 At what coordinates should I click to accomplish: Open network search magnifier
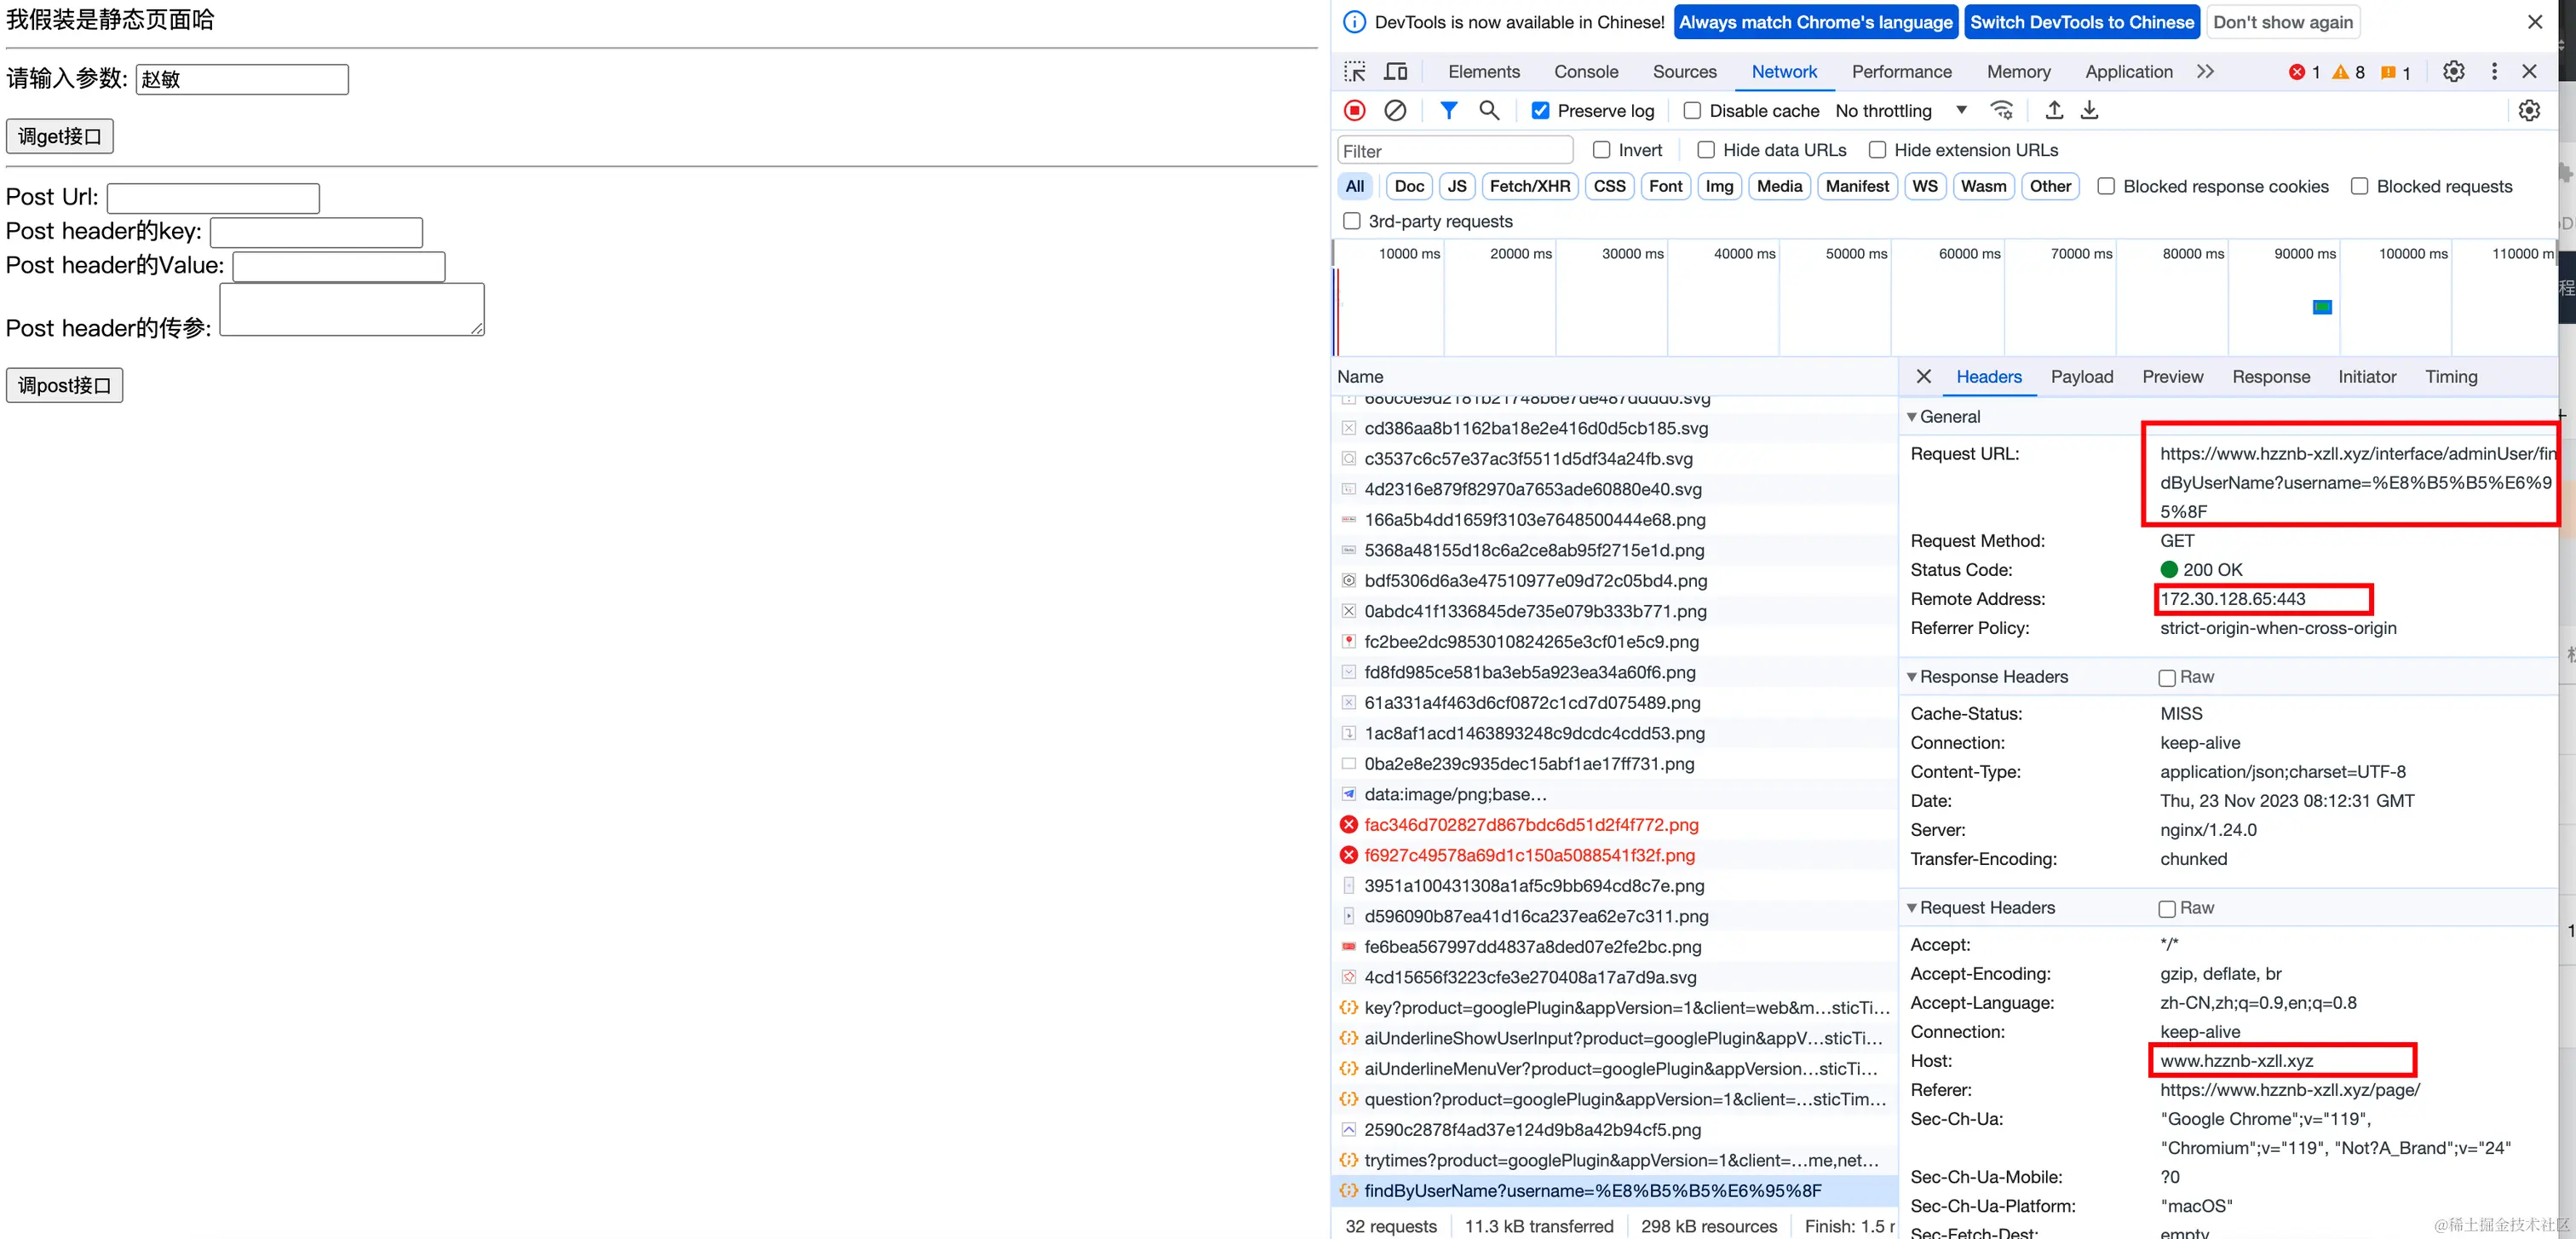click(x=1489, y=110)
